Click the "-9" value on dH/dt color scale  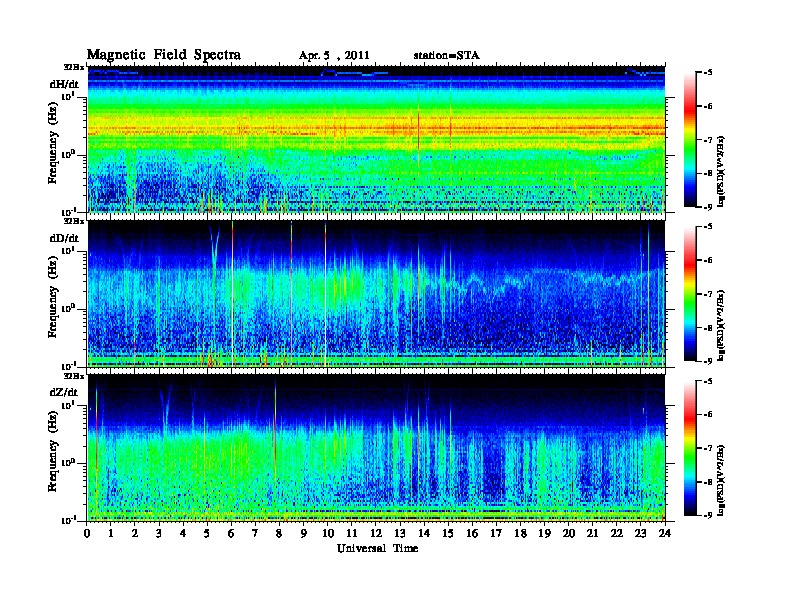coord(707,207)
